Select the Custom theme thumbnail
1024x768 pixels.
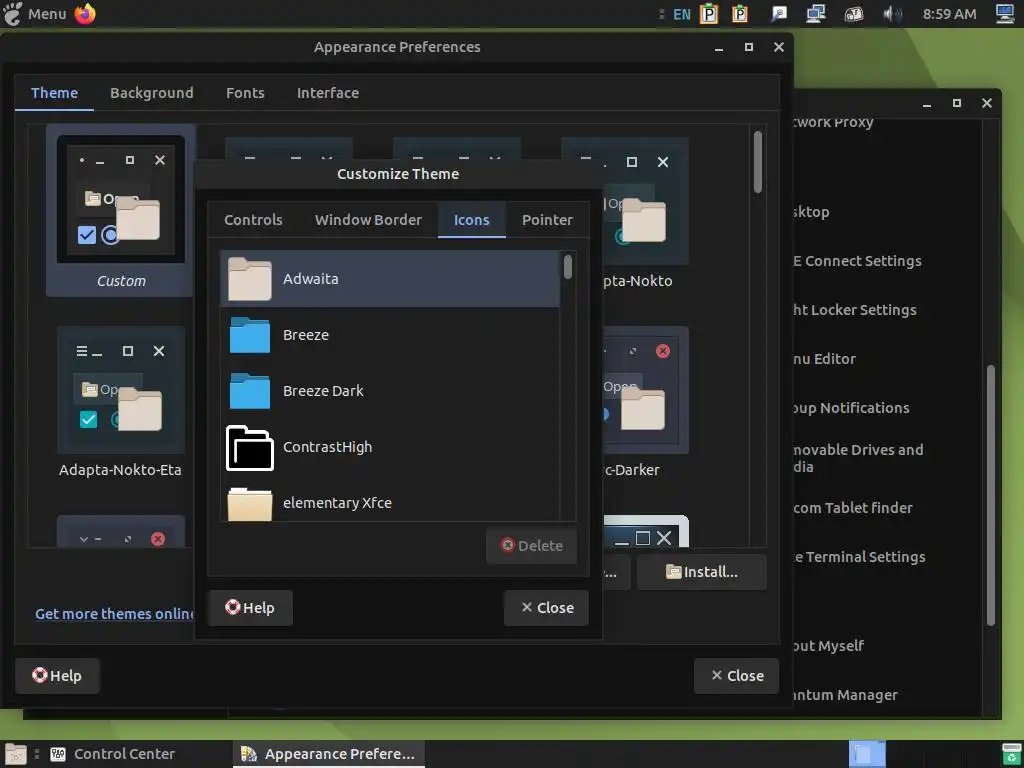tap(121, 210)
